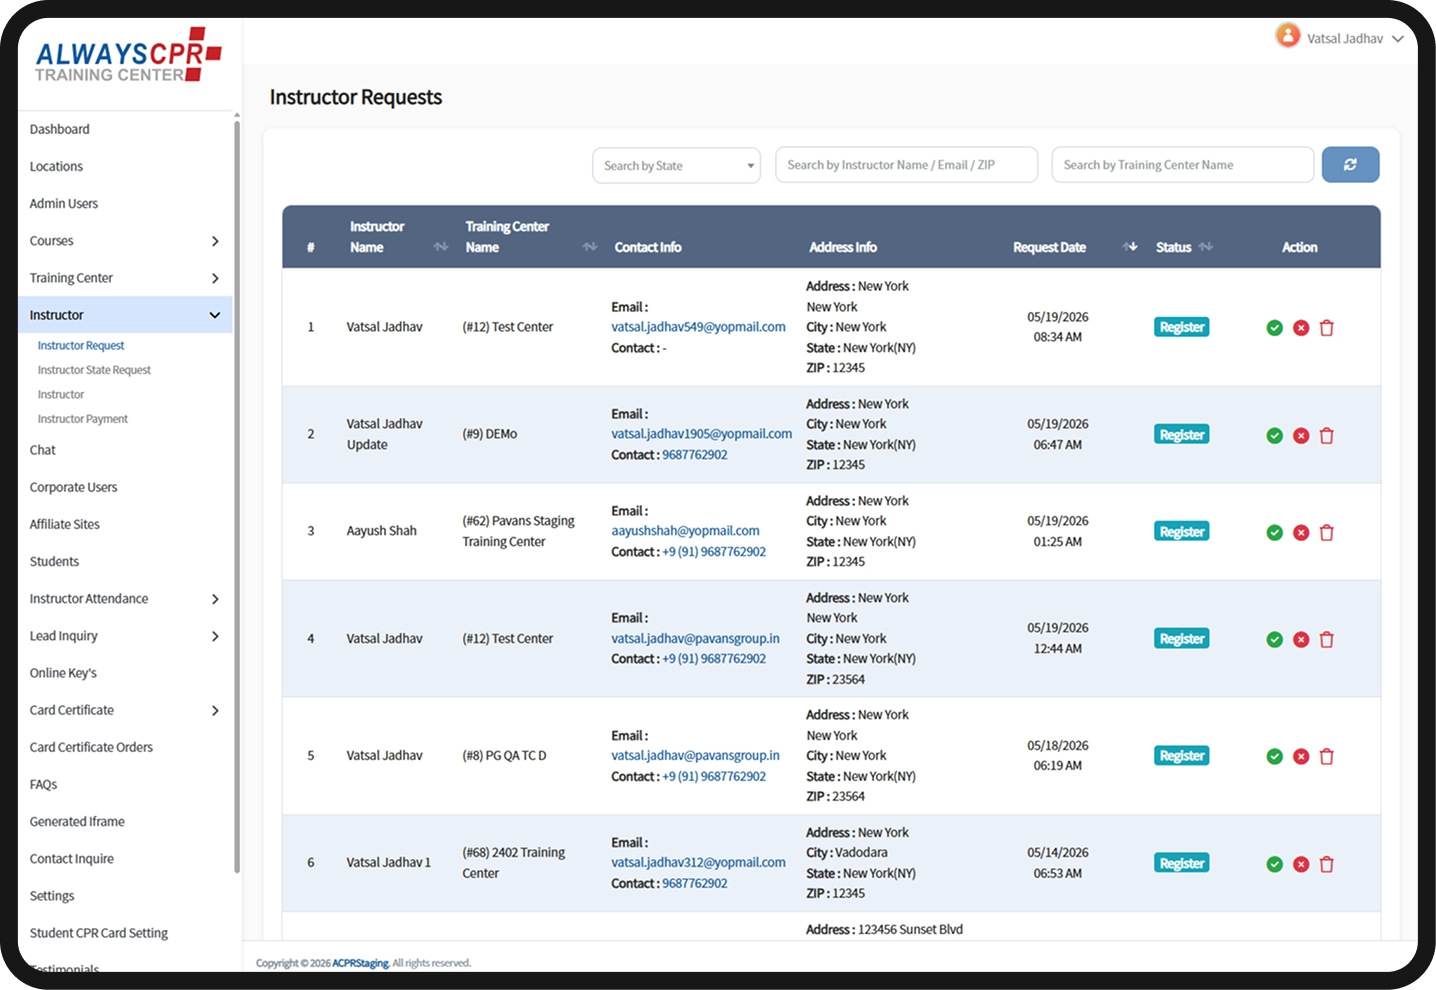
Task: Sort by the Status column arrows
Action: pos(1206,247)
